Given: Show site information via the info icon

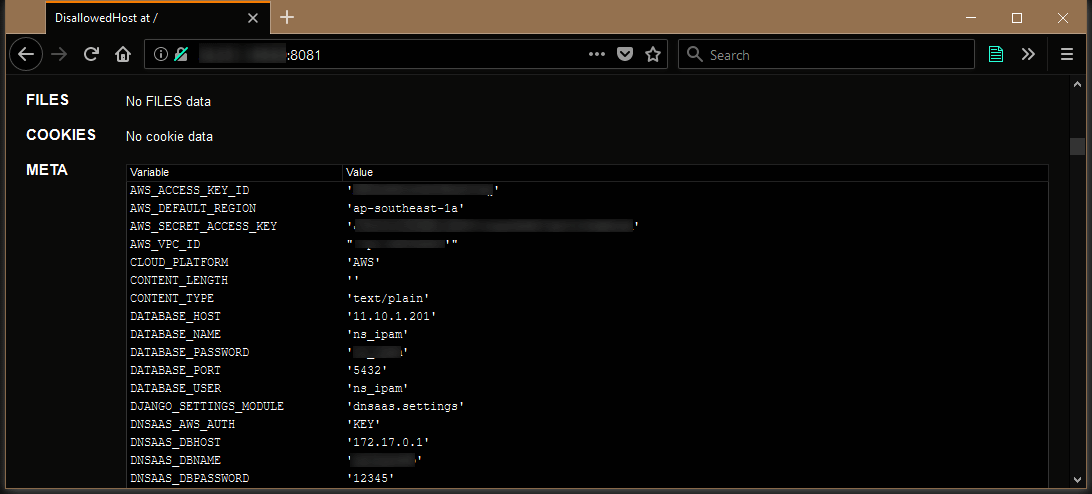Looking at the screenshot, I should pos(161,54).
